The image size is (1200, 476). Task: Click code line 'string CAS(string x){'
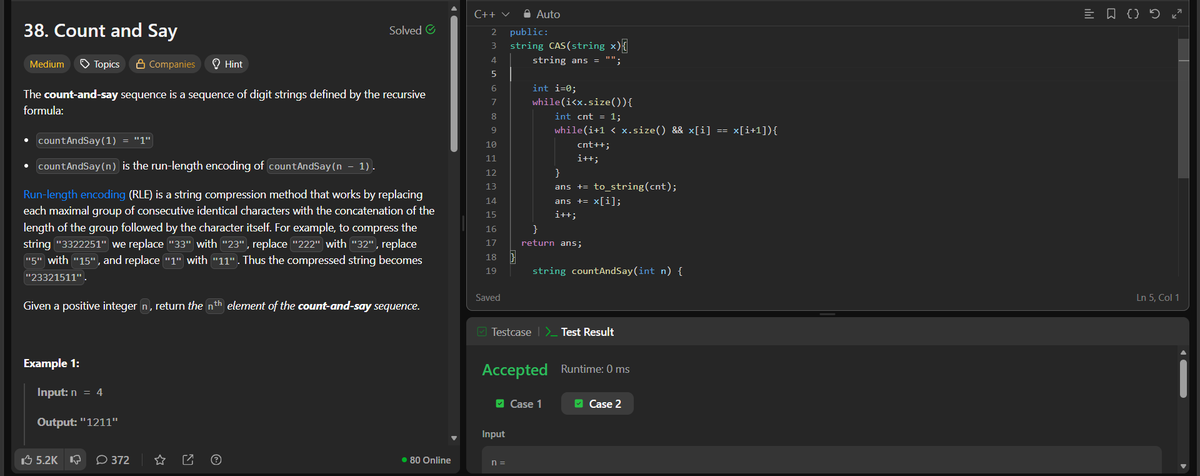pyautogui.click(x=568, y=46)
